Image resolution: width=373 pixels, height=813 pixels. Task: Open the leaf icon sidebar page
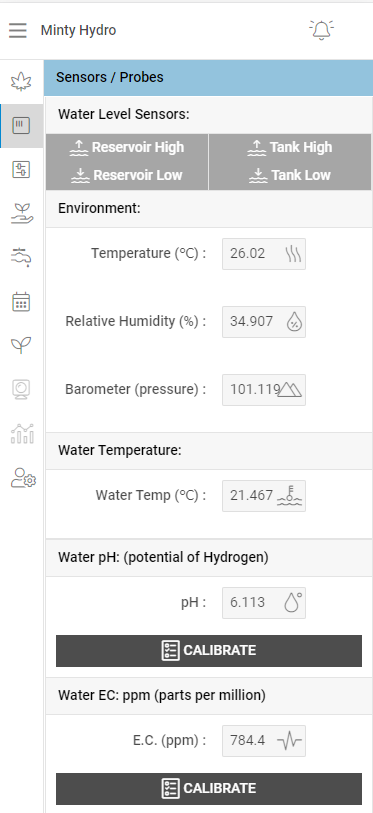click(x=21, y=81)
